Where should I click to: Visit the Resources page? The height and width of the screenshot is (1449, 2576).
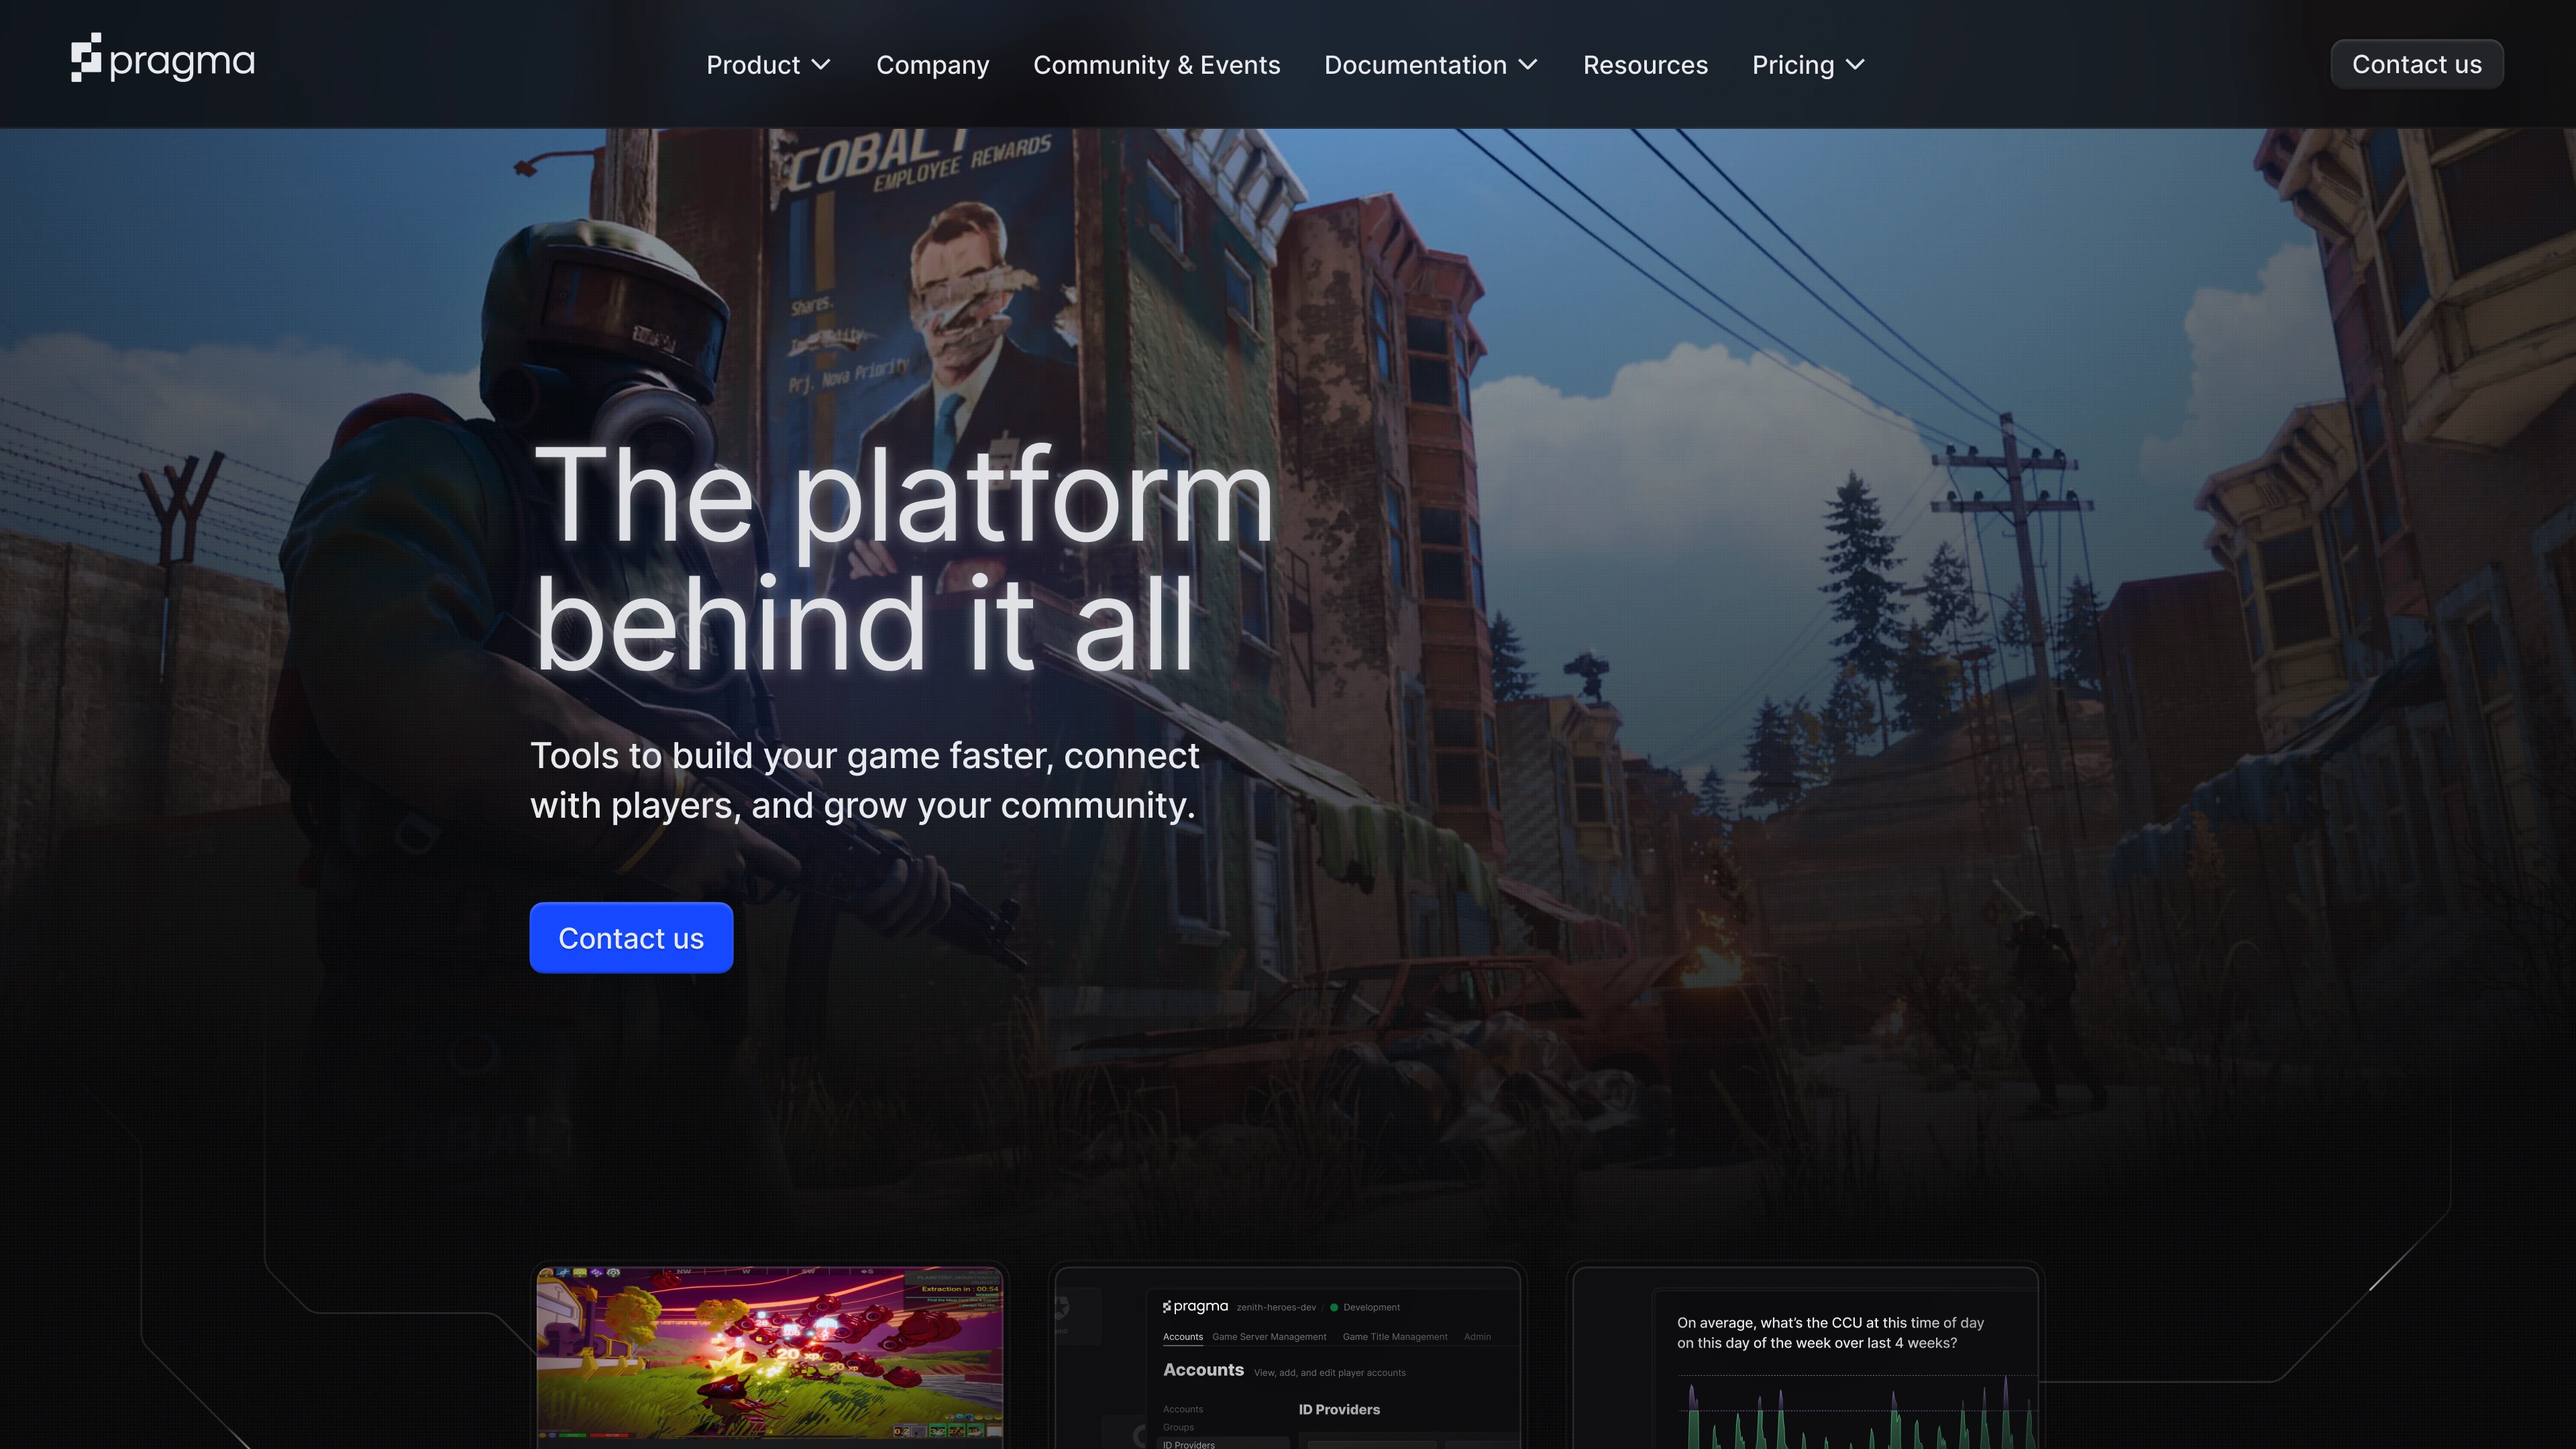pos(1645,65)
